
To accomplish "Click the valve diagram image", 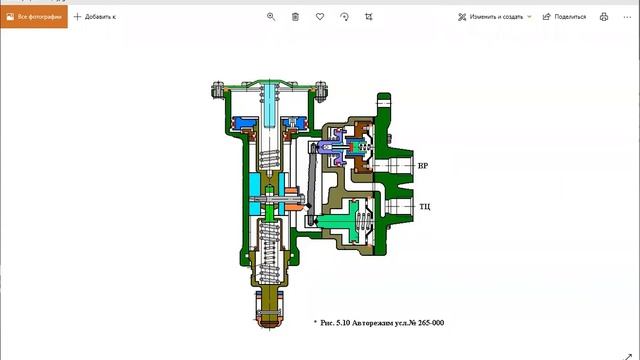I will point(320,204).
